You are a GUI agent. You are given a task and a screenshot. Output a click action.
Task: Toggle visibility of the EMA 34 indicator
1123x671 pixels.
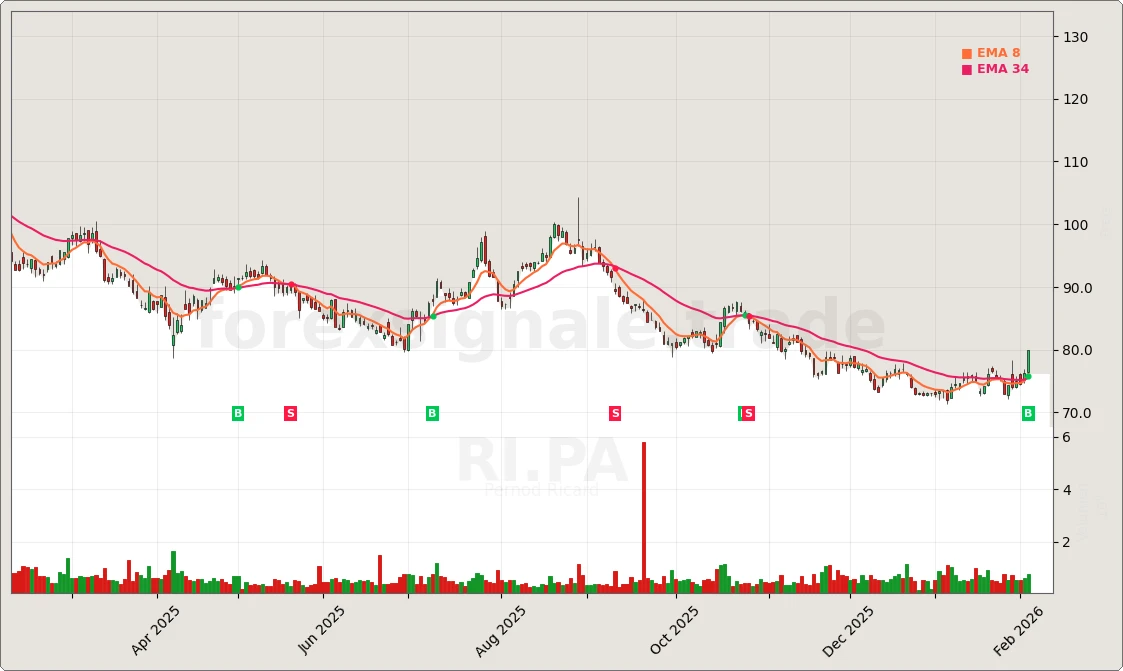pyautogui.click(x=967, y=69)
